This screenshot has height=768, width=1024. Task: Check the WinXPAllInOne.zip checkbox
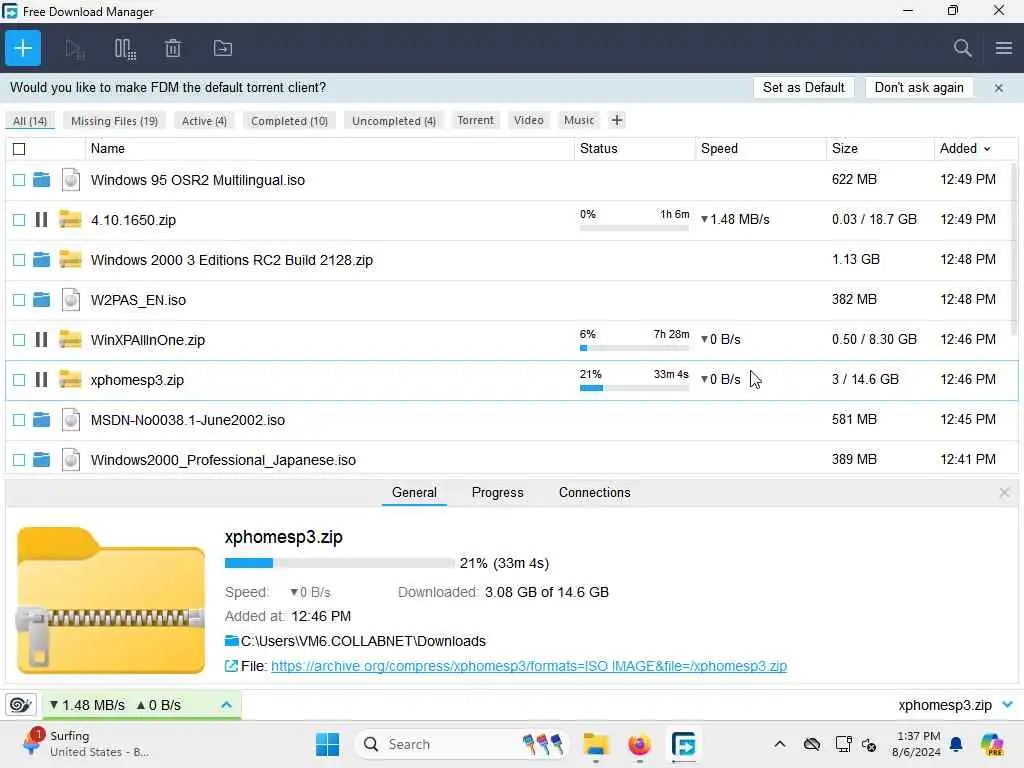19,340
